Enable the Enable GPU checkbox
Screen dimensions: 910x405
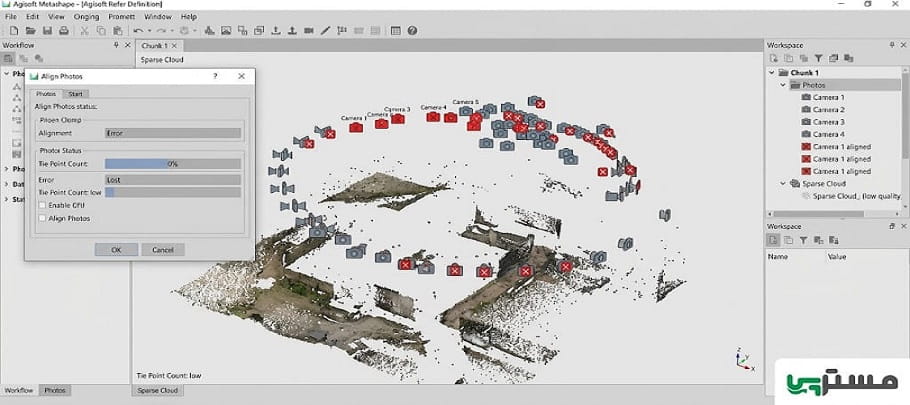point(42,205)
